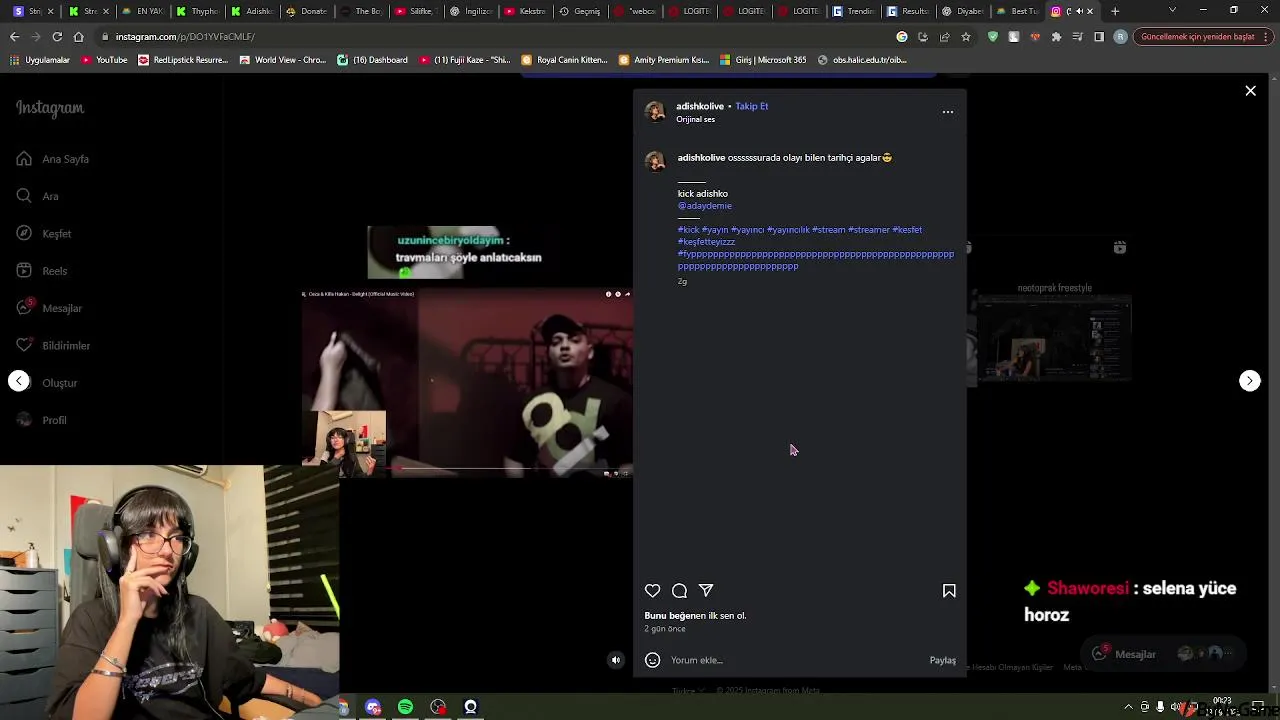The width and height of the screenshot is (1280, 720).
Task: Open (16) Dashboard bookmark
Action: pos(372,60)
